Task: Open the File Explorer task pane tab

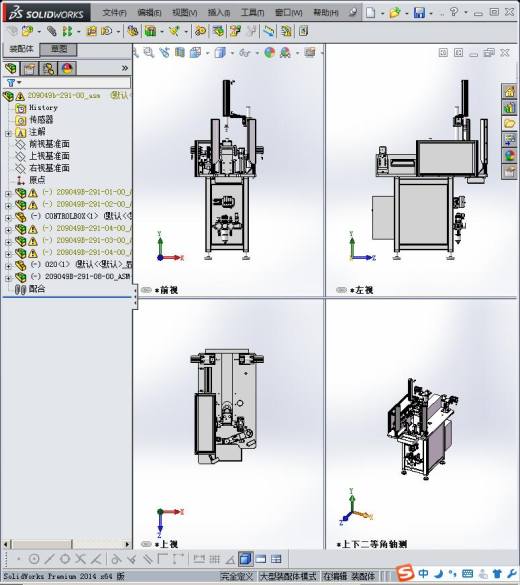Action: (x=510, y=123)
